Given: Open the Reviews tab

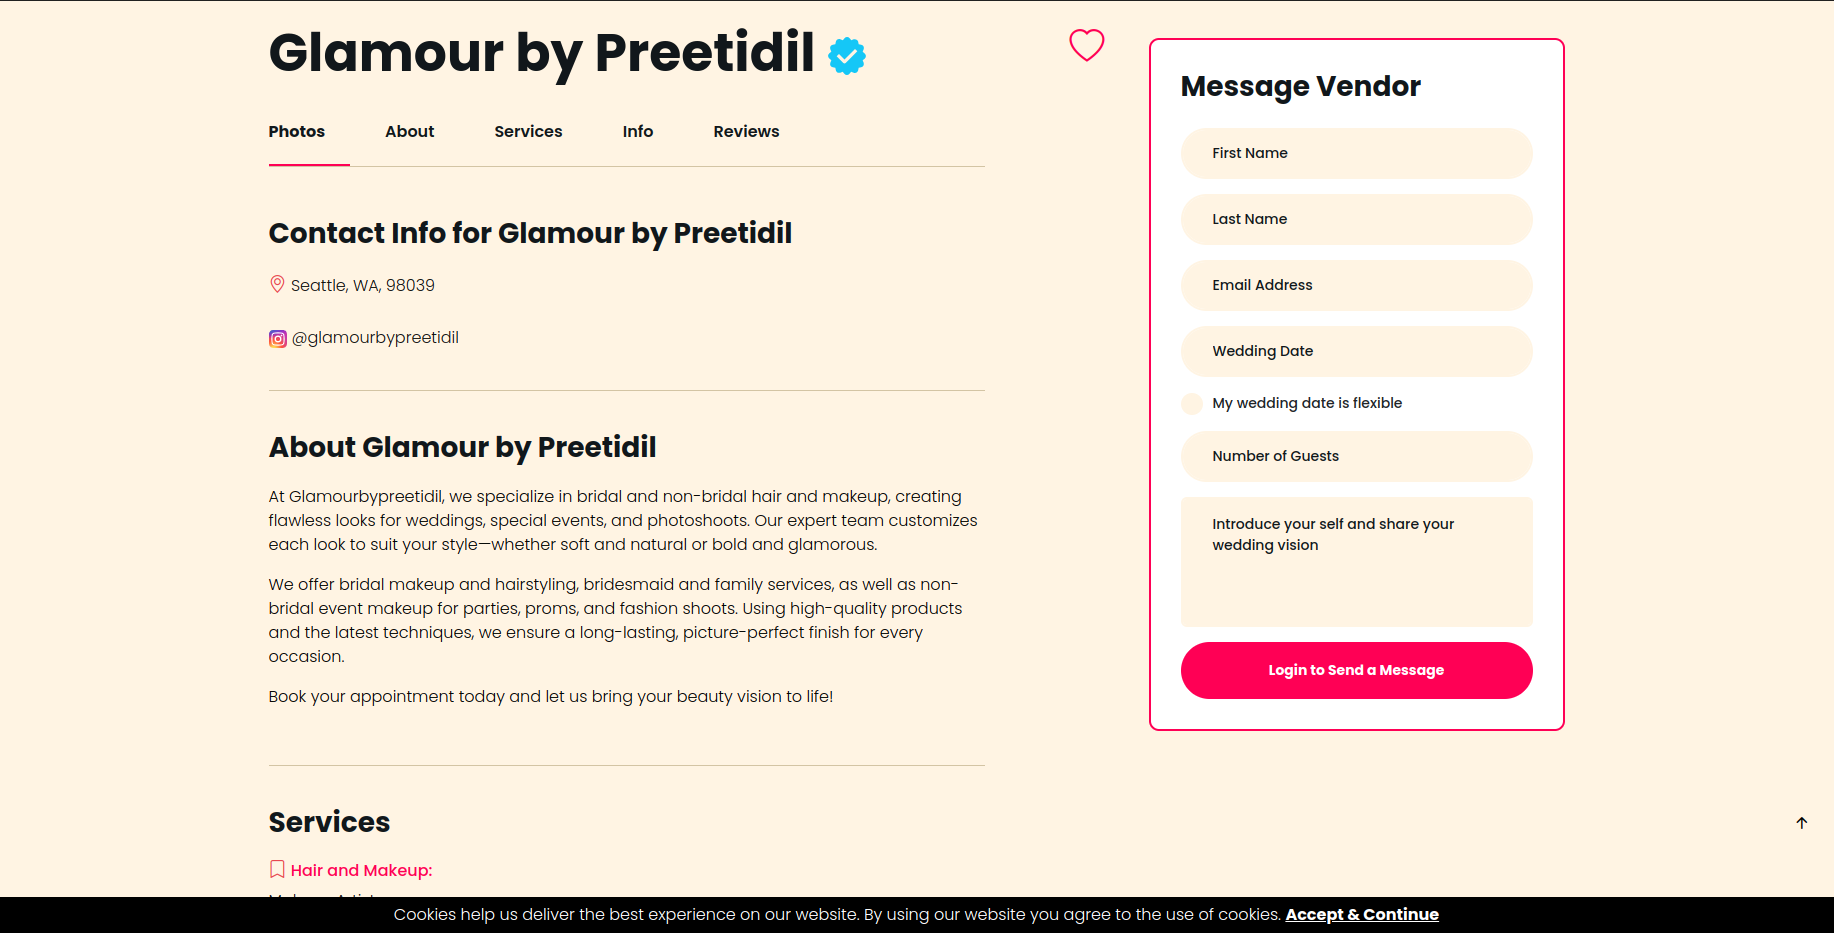Looking at the screenshot, I should pos(746,131).
